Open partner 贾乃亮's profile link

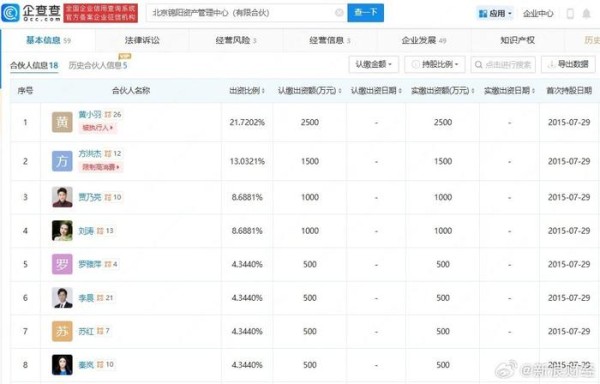pyautogui.click(x=90, y=197)
